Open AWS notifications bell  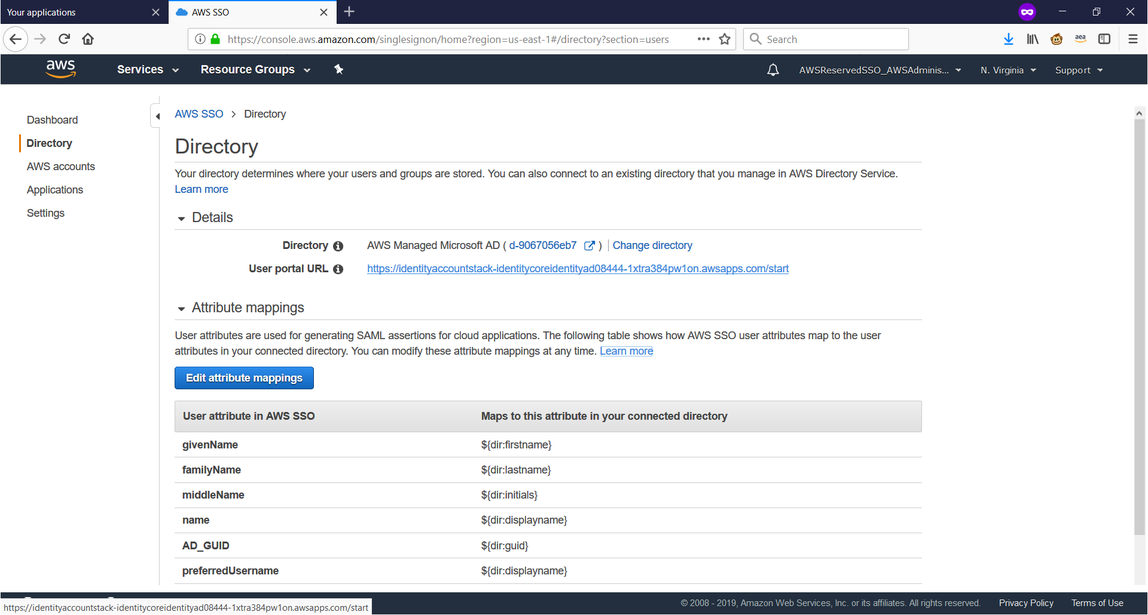tap(772, 70)
